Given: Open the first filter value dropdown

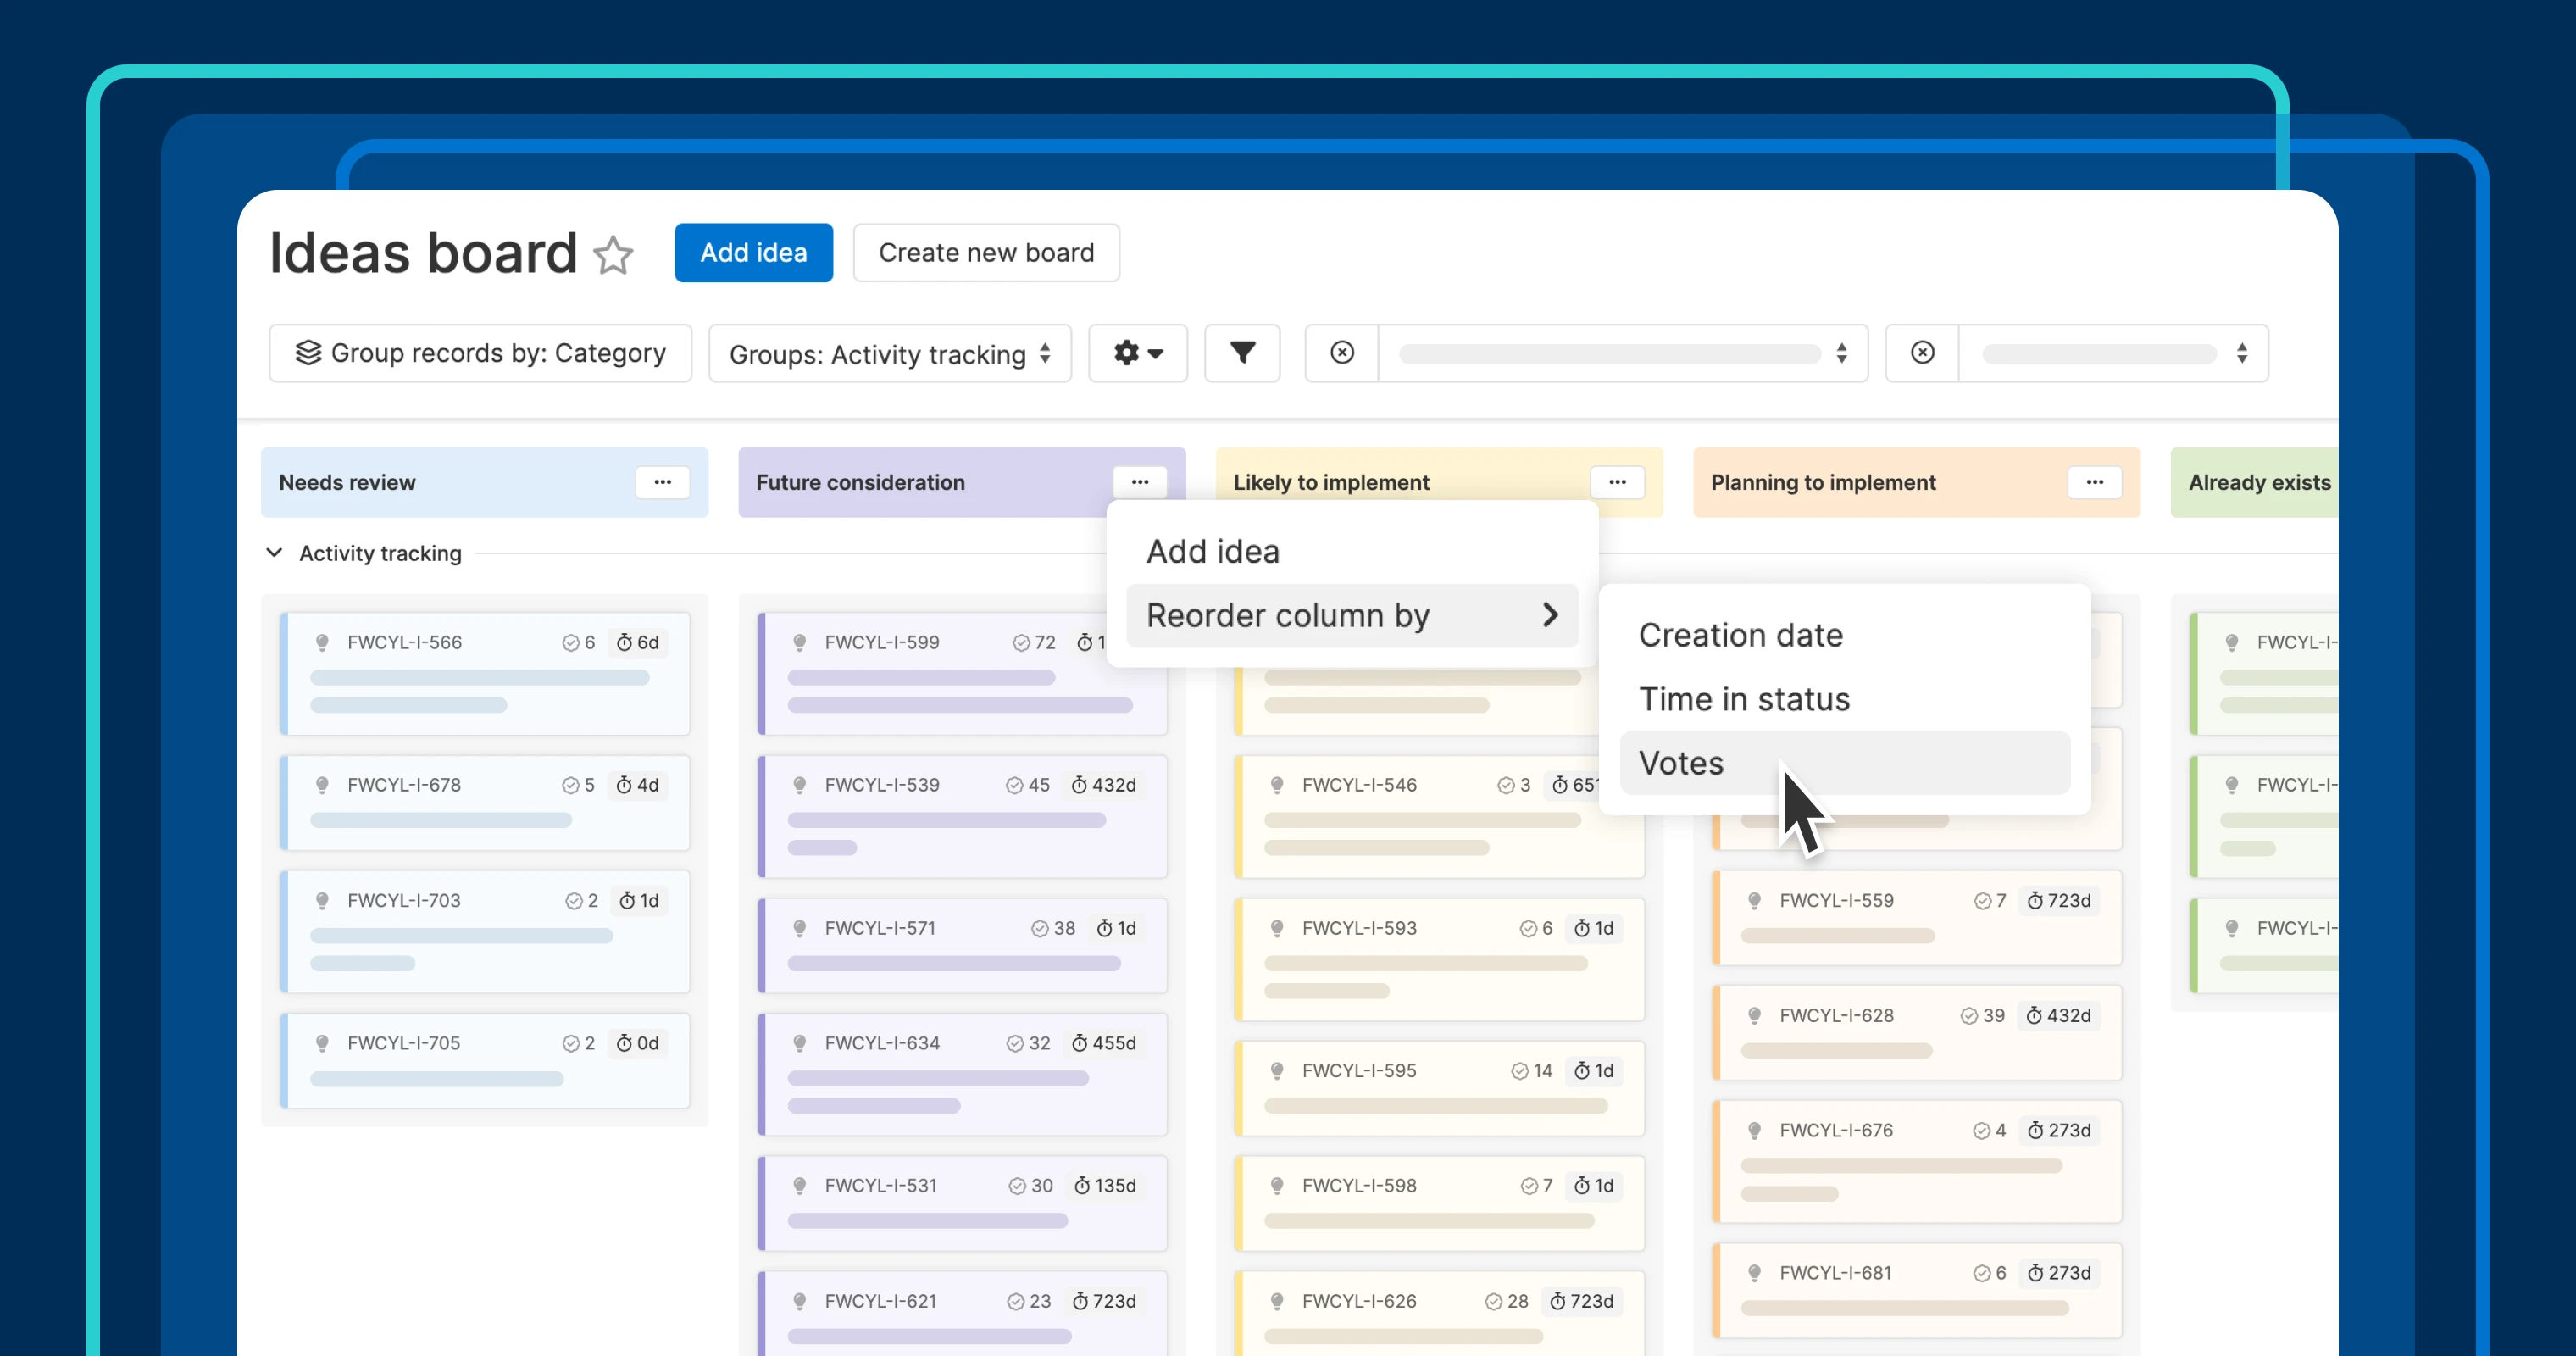Looking at the screenshot, I should 1622,353.
